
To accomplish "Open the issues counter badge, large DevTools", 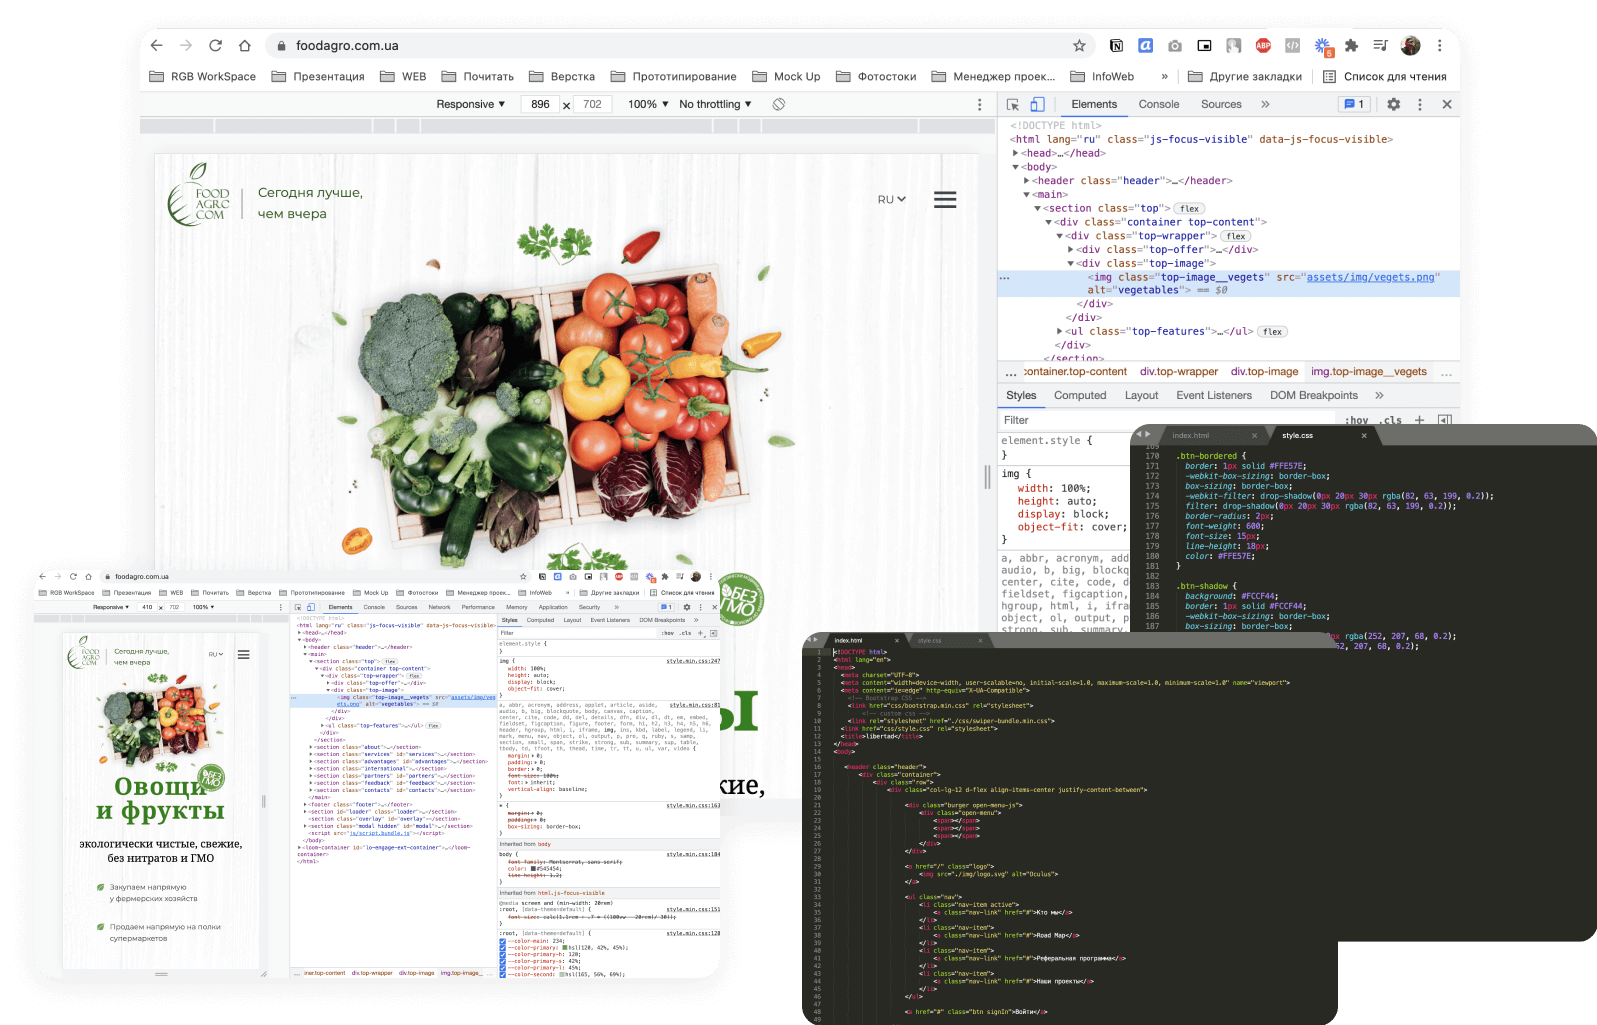I will click(1354, 104).
